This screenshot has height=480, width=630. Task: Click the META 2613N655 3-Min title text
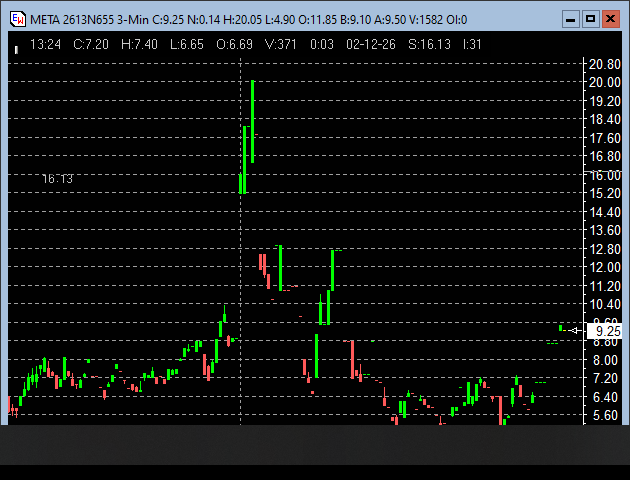pyautogui.click(x=88, y=19)
